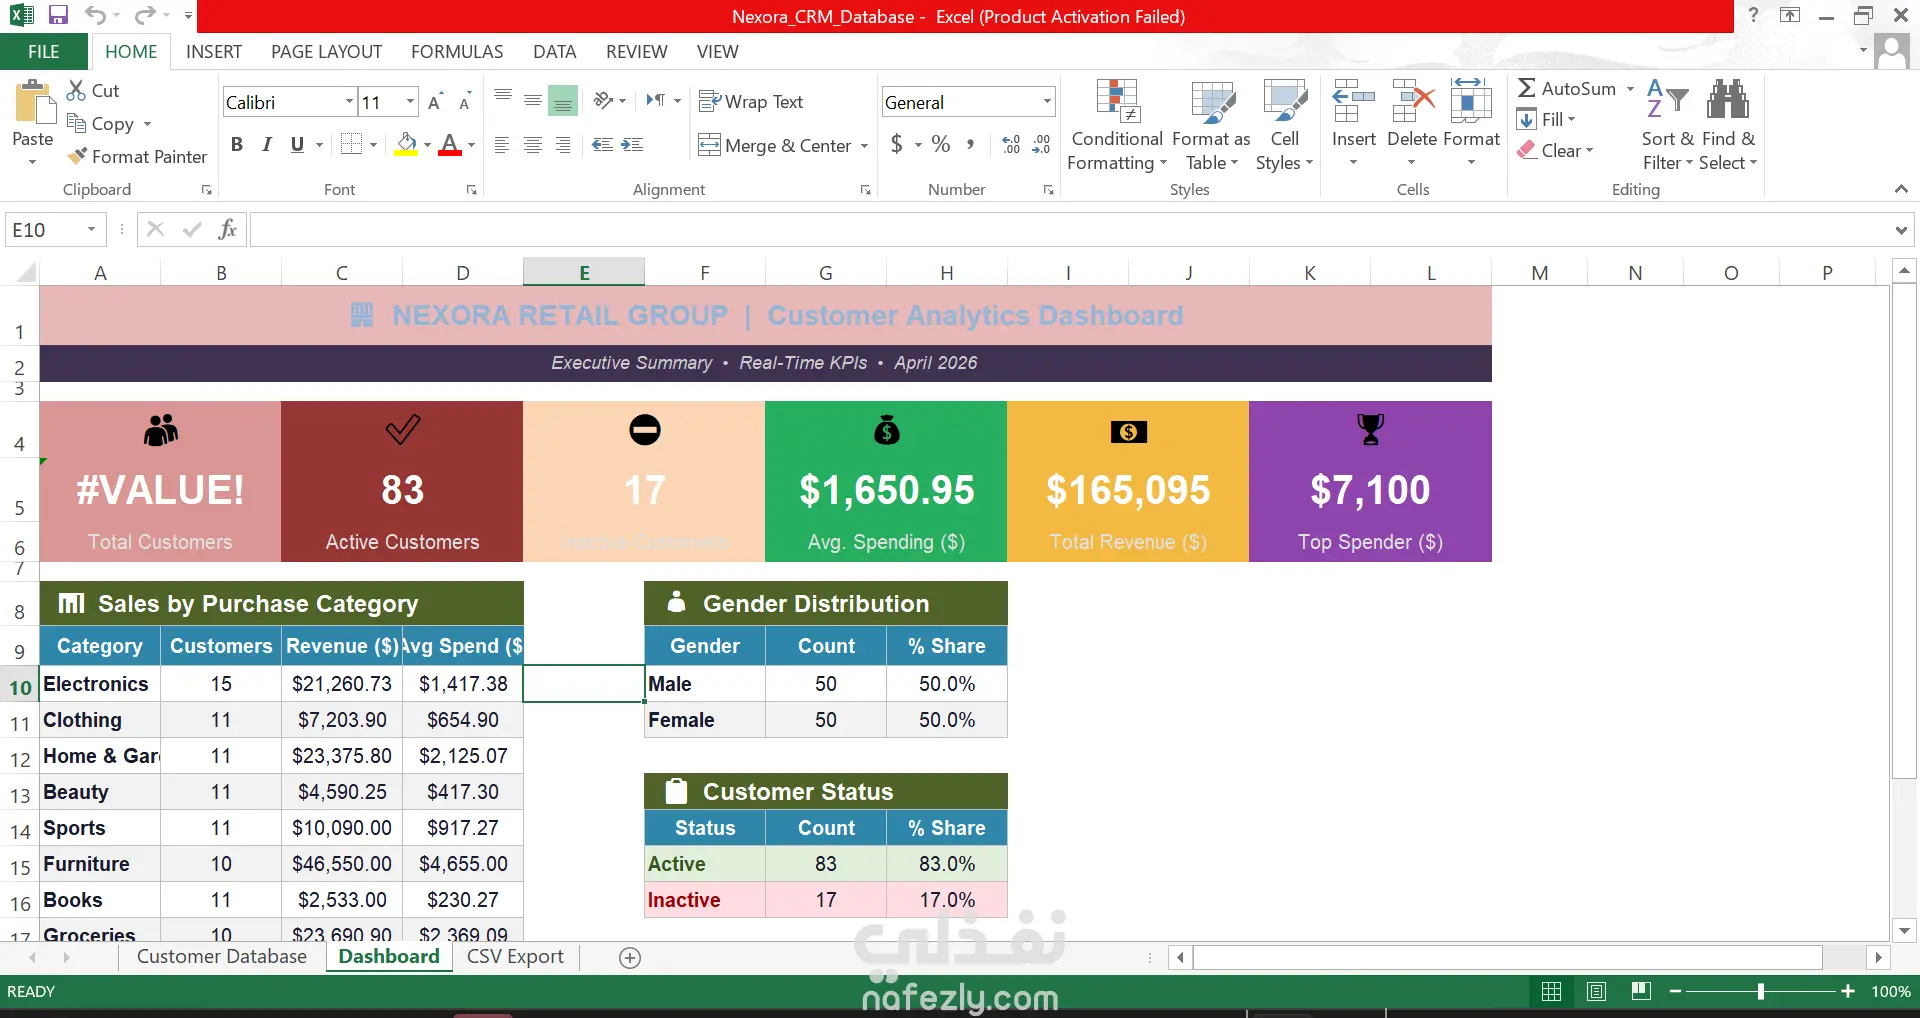Expand the Merge & Center dropdown arrow
1920x1018 pixels.
click(x=864, y=146)
